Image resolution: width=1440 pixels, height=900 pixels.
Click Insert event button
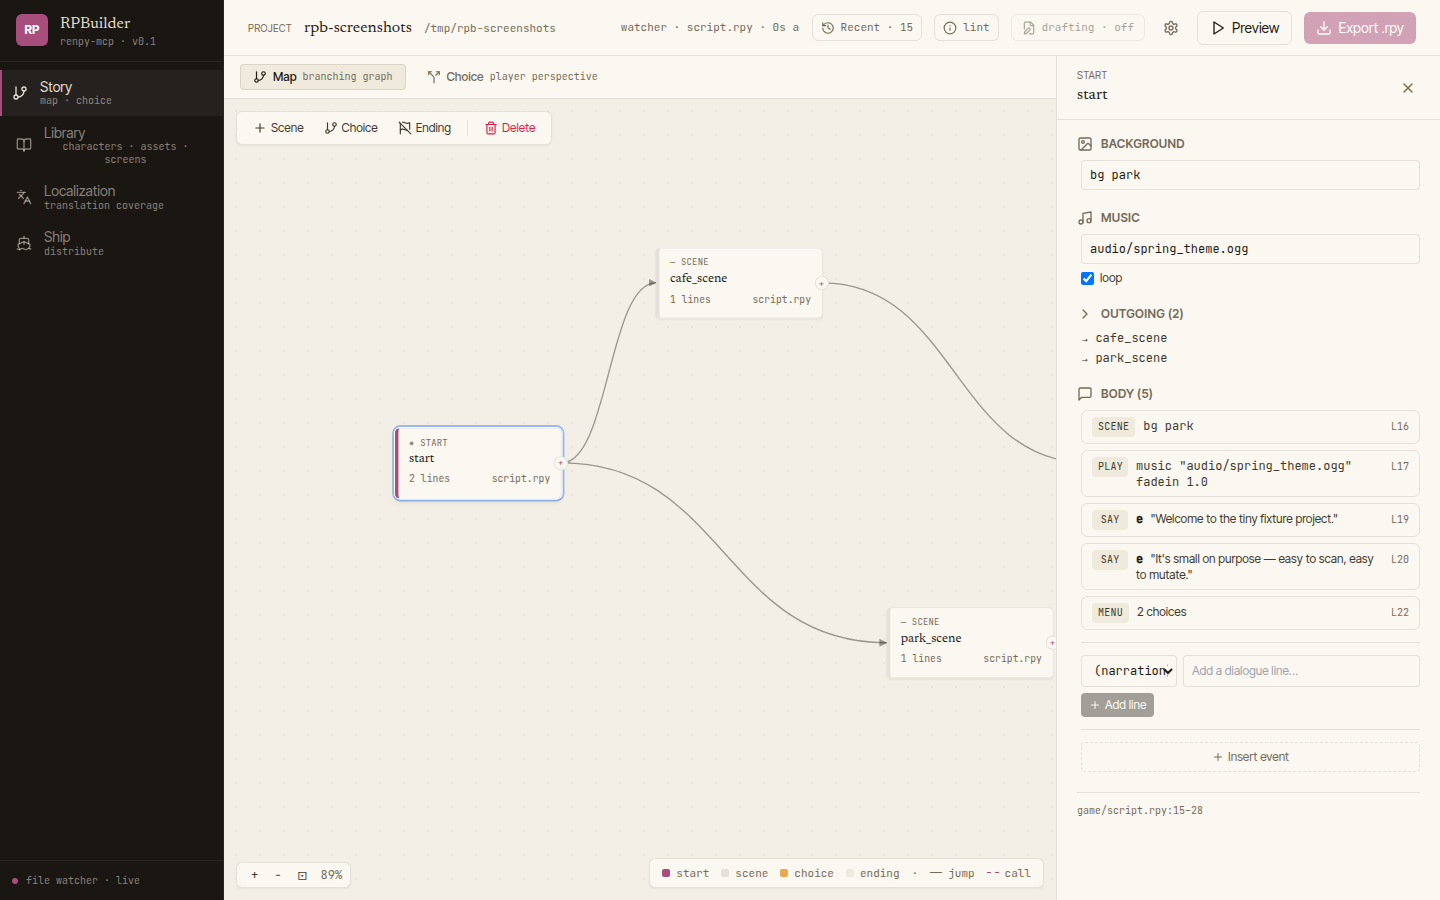point(1250,757)
